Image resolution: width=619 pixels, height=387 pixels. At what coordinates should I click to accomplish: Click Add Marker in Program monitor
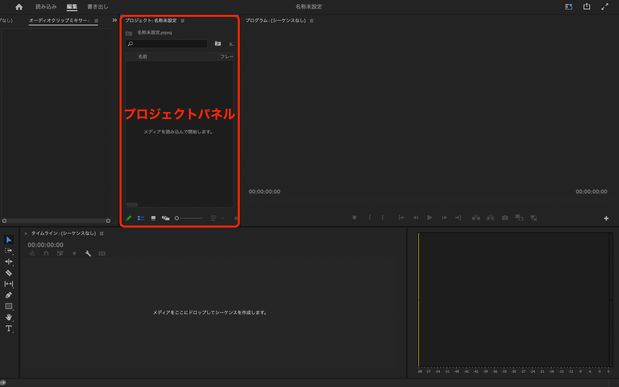click(354, 218)
